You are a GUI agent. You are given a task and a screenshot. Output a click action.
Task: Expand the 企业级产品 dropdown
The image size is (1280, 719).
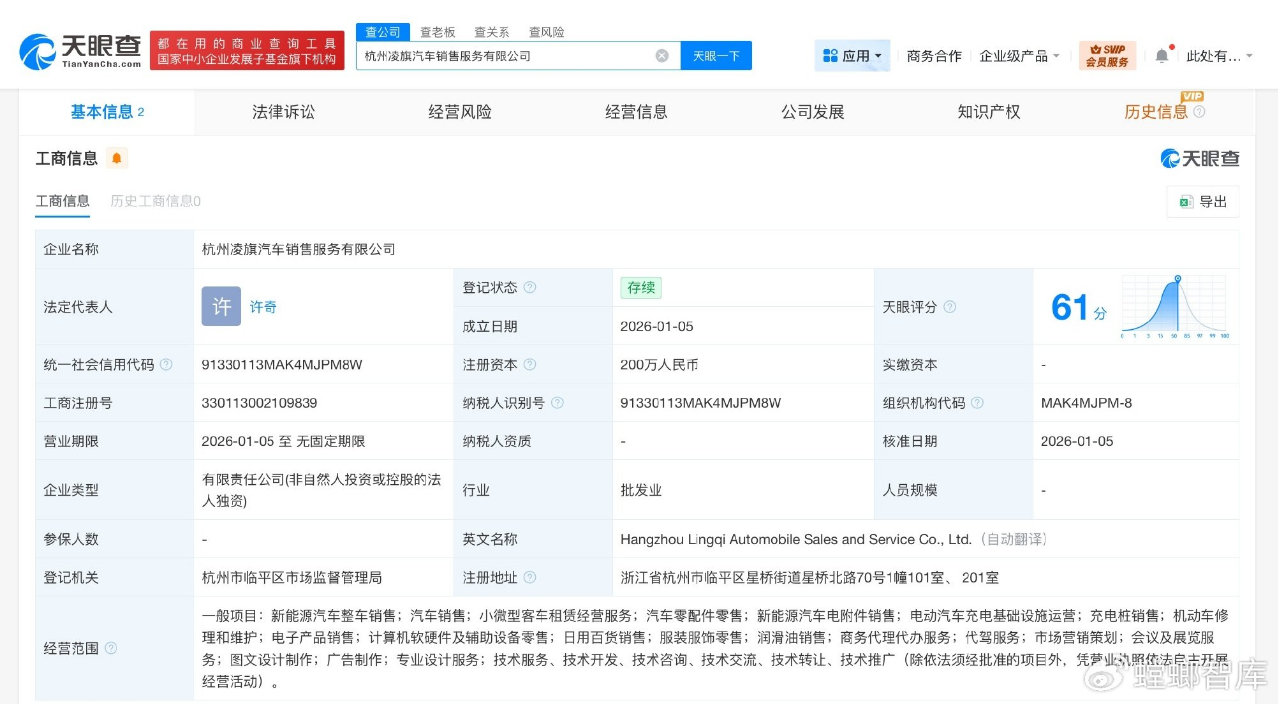pyautogui.click(x=1020, y=56)
